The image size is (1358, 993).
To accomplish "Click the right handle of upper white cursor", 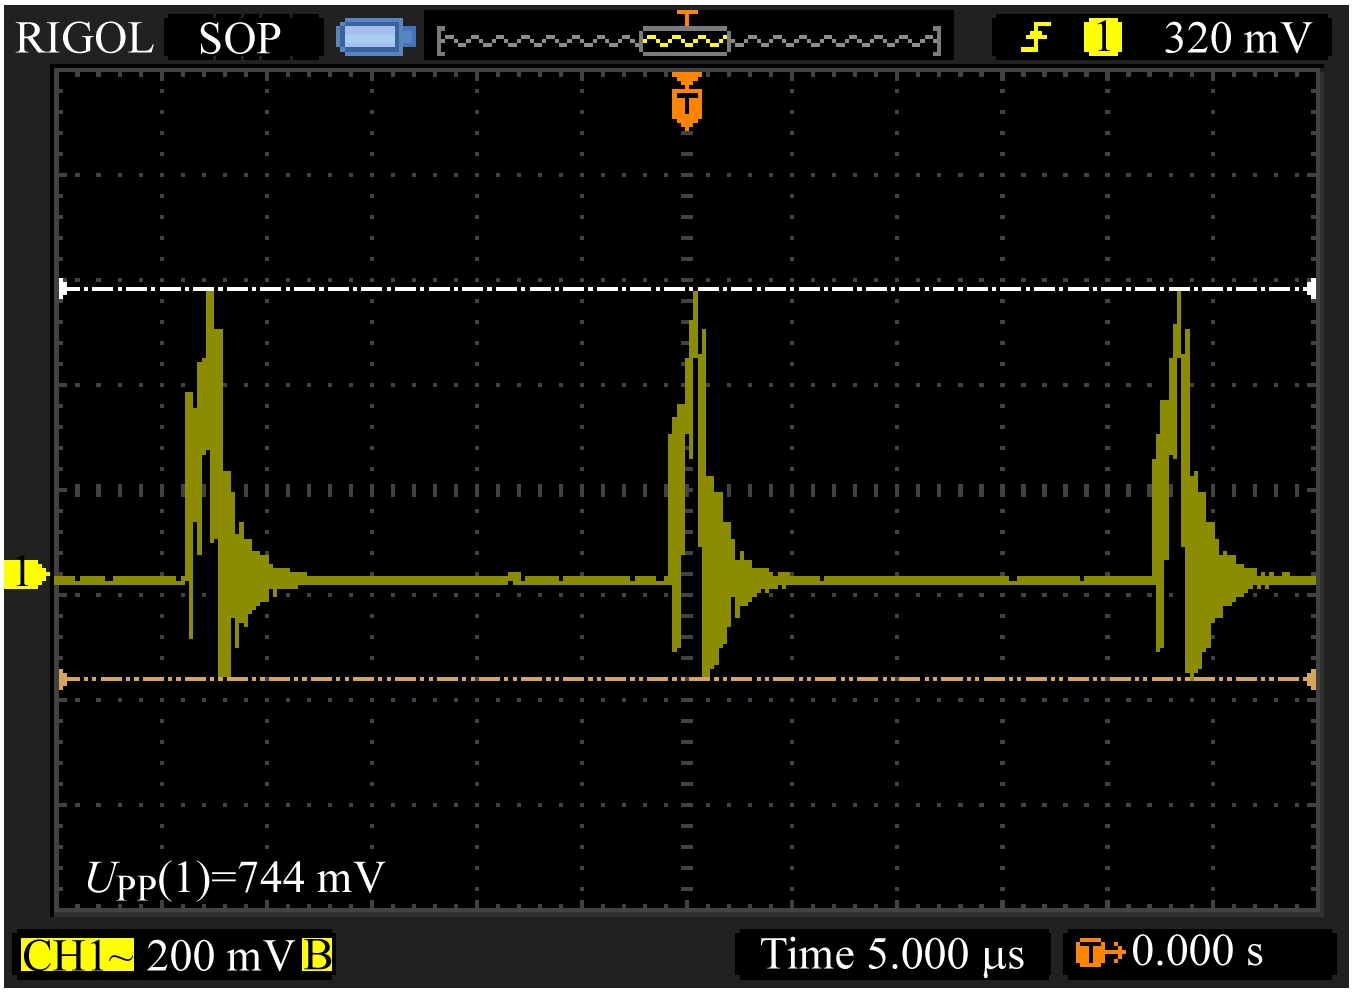I will point(1311,289).
